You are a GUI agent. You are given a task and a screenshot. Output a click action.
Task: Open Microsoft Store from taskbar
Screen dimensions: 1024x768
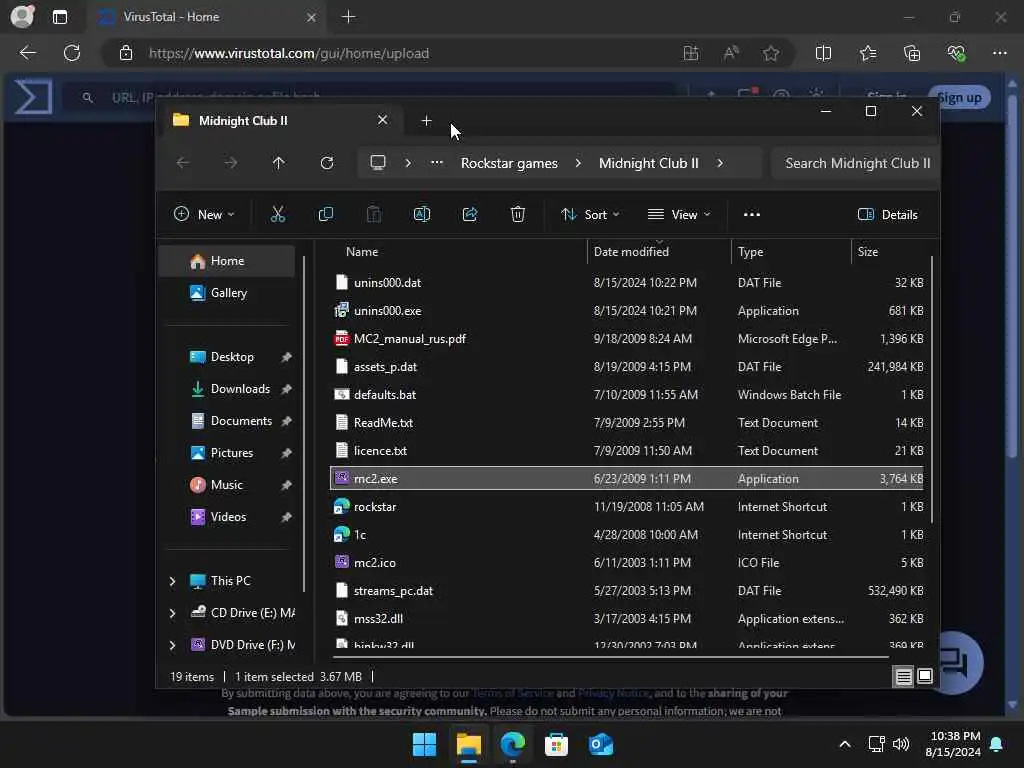point(556,744)
